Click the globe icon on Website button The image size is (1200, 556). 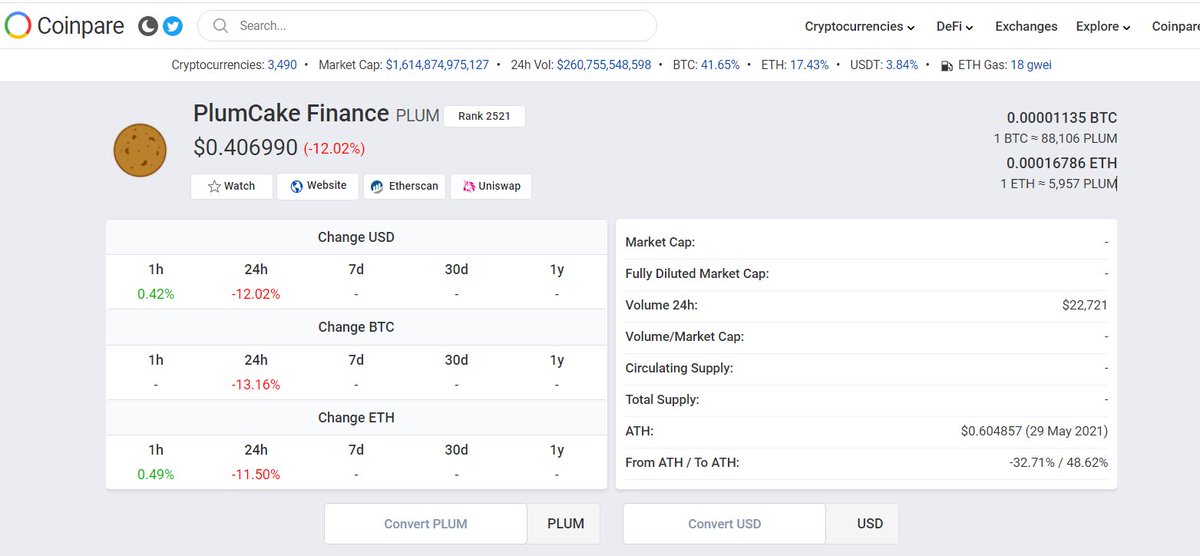click(x=296, y=186)
